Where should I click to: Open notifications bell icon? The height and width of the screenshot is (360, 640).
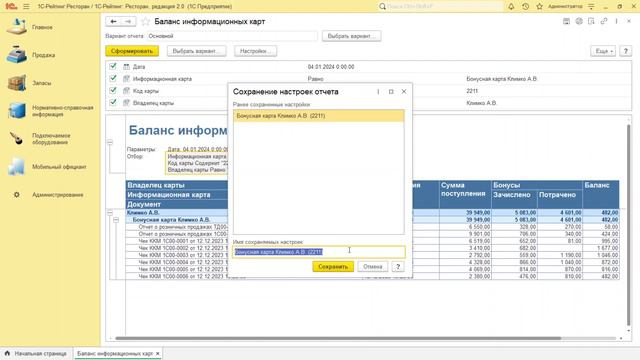click(x=511, y=7)
